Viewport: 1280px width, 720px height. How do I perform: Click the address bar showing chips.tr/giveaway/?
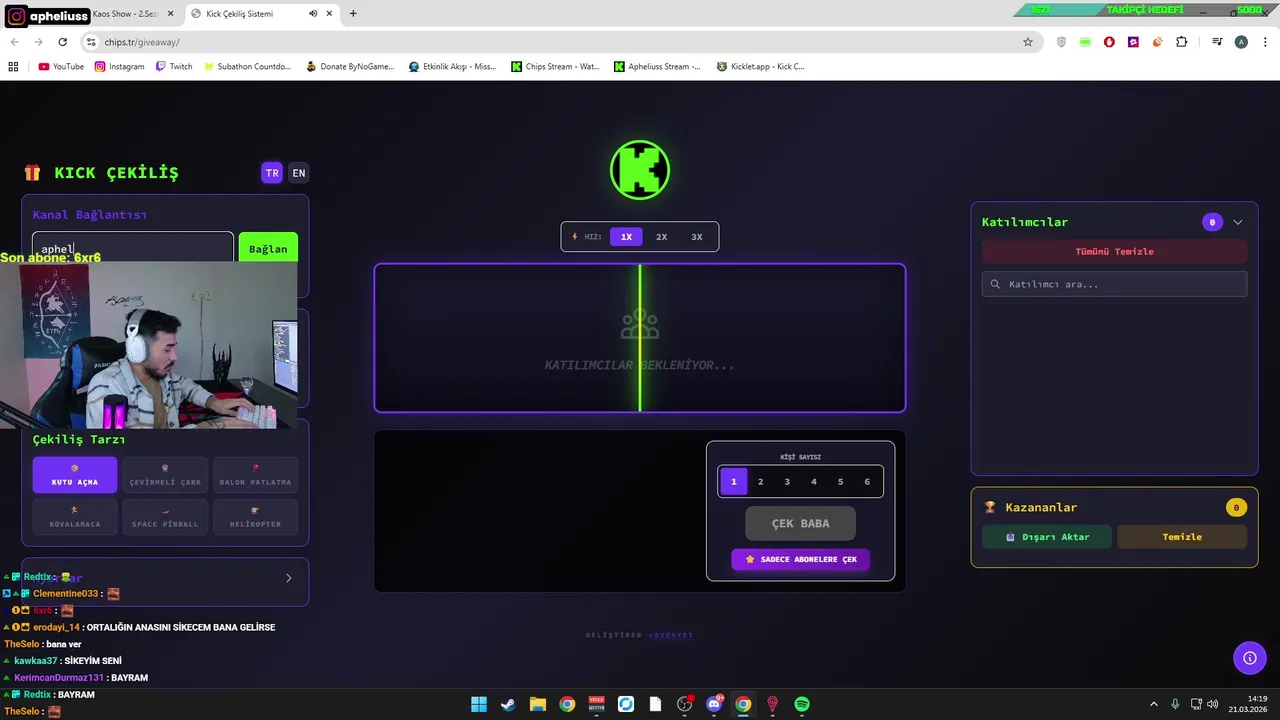pyautogui.click(x=560, y=42)
